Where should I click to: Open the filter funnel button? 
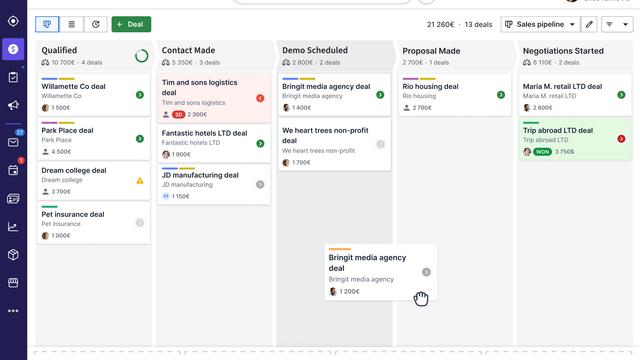pyautogui.click(x=609, y=24)
